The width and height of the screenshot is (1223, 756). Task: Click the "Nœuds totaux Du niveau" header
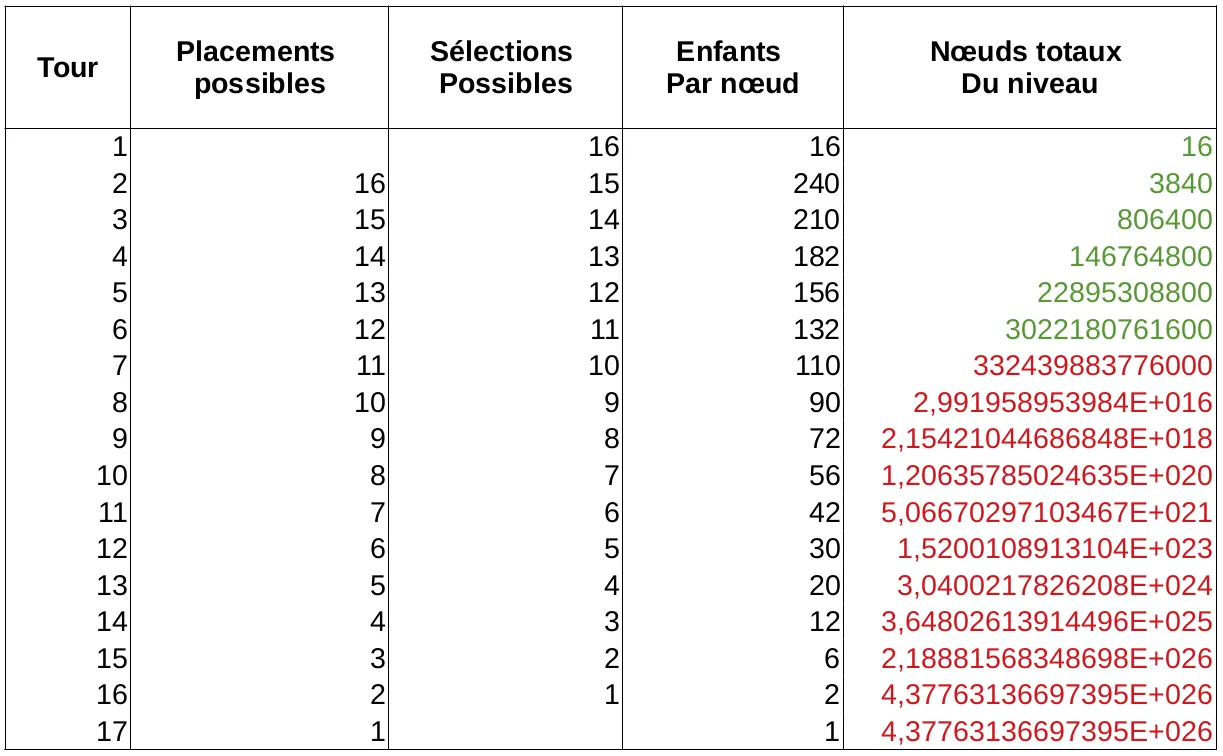[x=1029, y=68]
